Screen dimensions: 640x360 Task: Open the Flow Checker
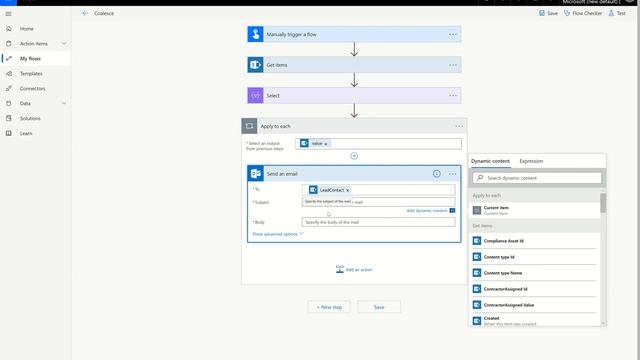pos(583,13)
